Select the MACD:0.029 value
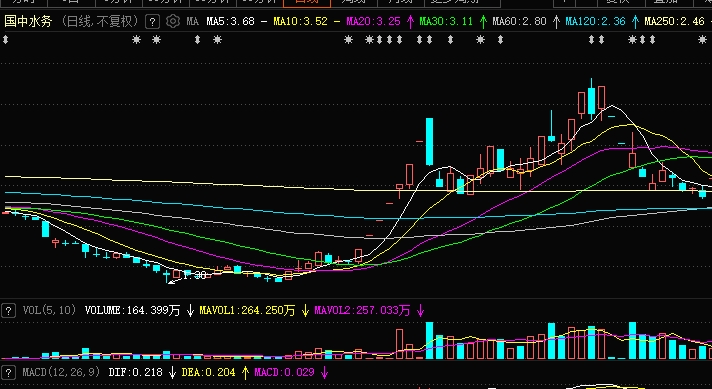Screen dimensions: 712x389 click(x=284, y=373)
